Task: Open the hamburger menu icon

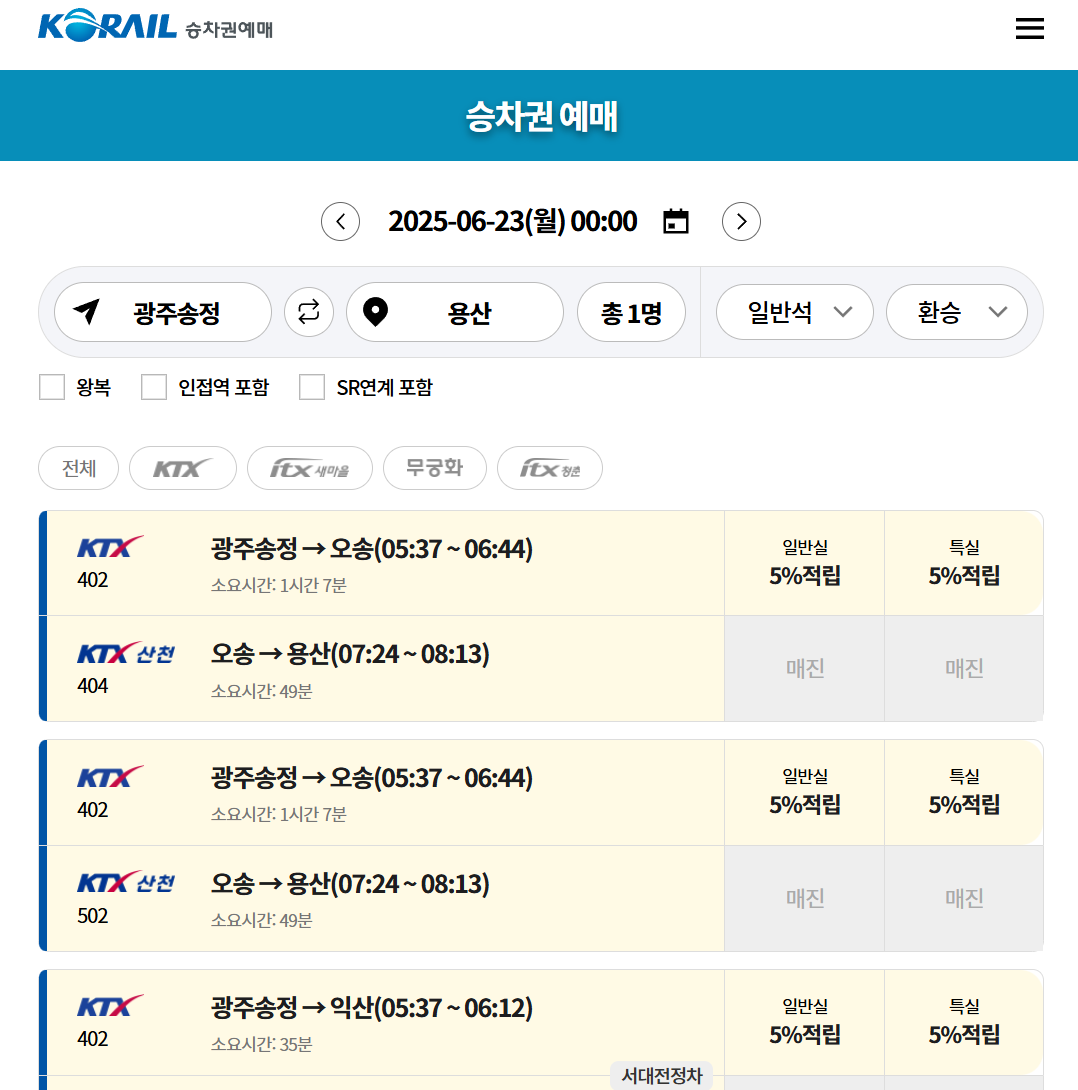Action: [1029, 29]
